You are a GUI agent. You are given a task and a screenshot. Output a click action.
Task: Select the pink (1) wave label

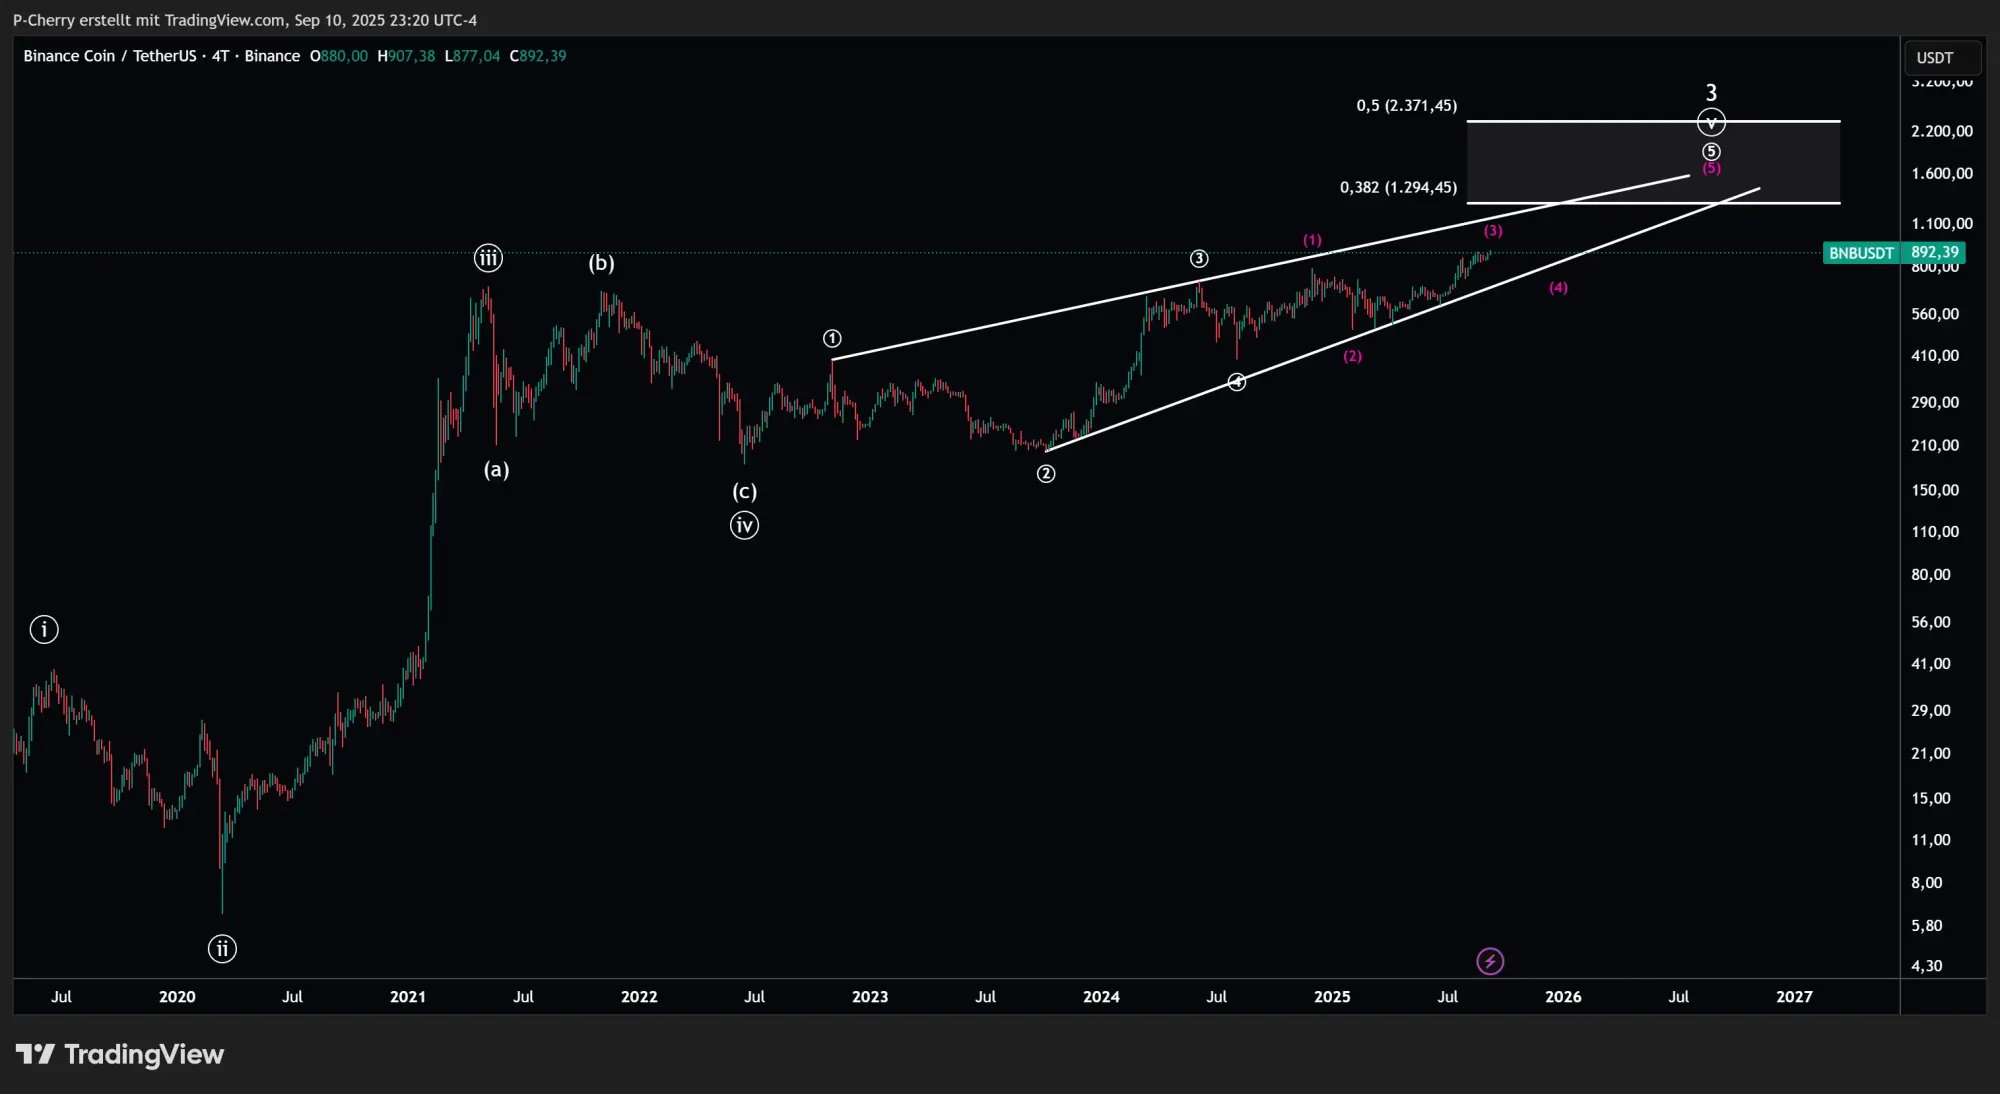coord(1312,240)
